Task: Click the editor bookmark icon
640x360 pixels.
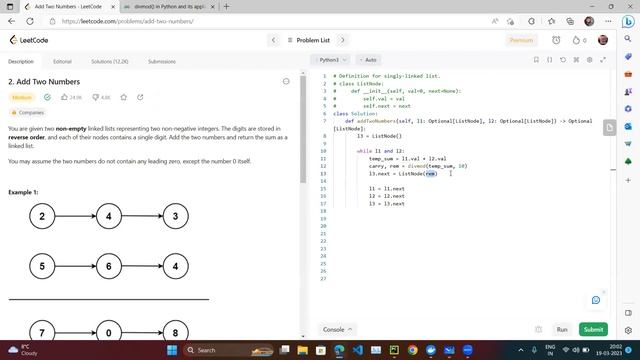Action: [536, 60]
